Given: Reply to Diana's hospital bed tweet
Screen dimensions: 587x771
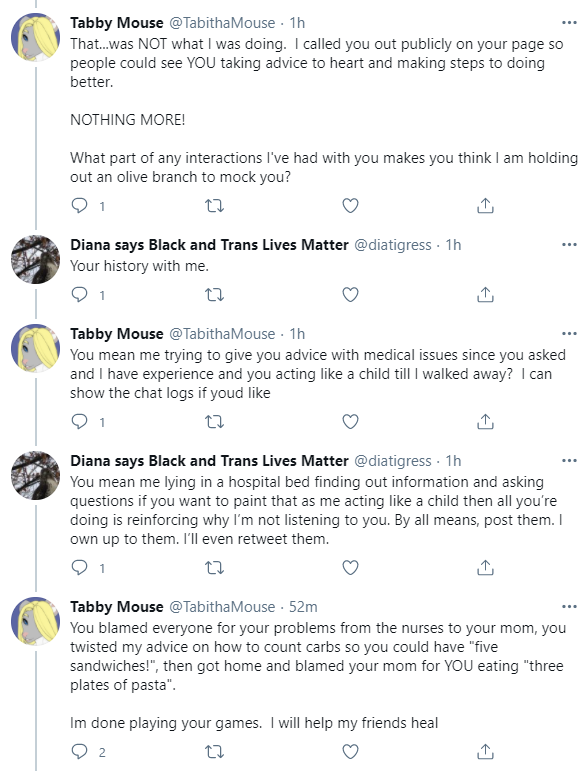Looking at the screenshot, I should (80, 567).
